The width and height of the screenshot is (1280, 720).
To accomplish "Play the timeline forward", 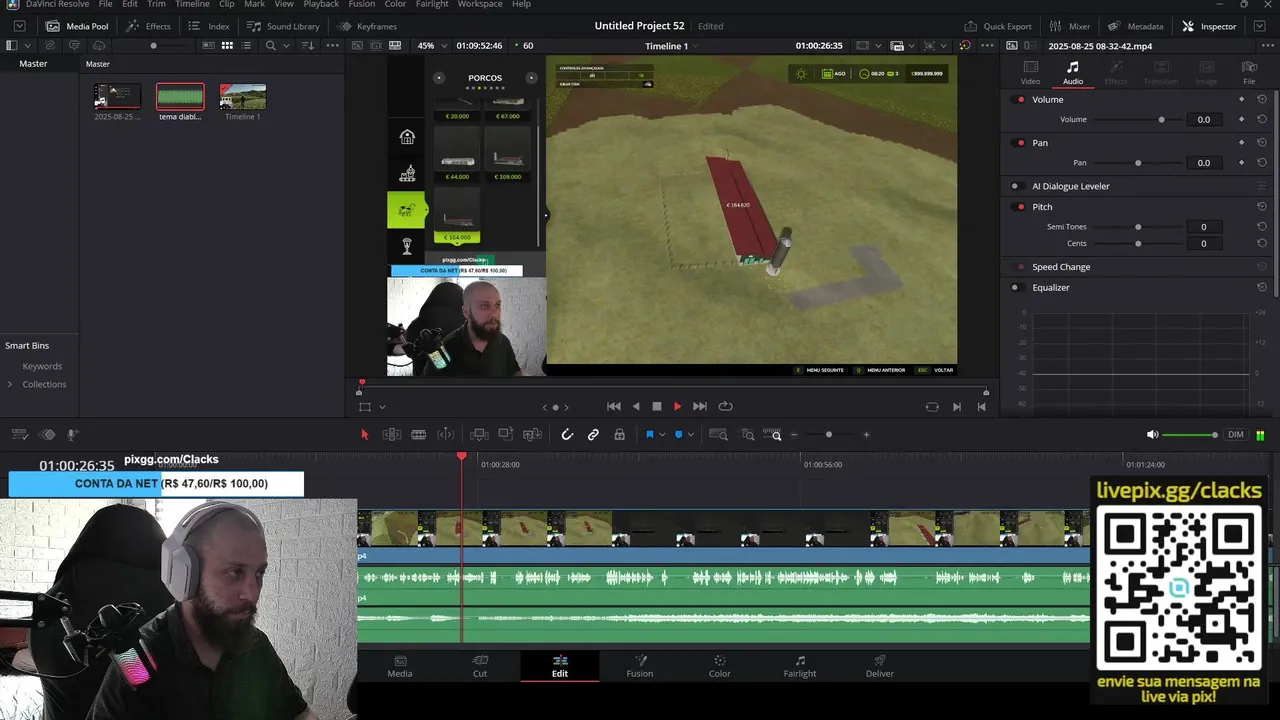I will [x=677, y=406].
